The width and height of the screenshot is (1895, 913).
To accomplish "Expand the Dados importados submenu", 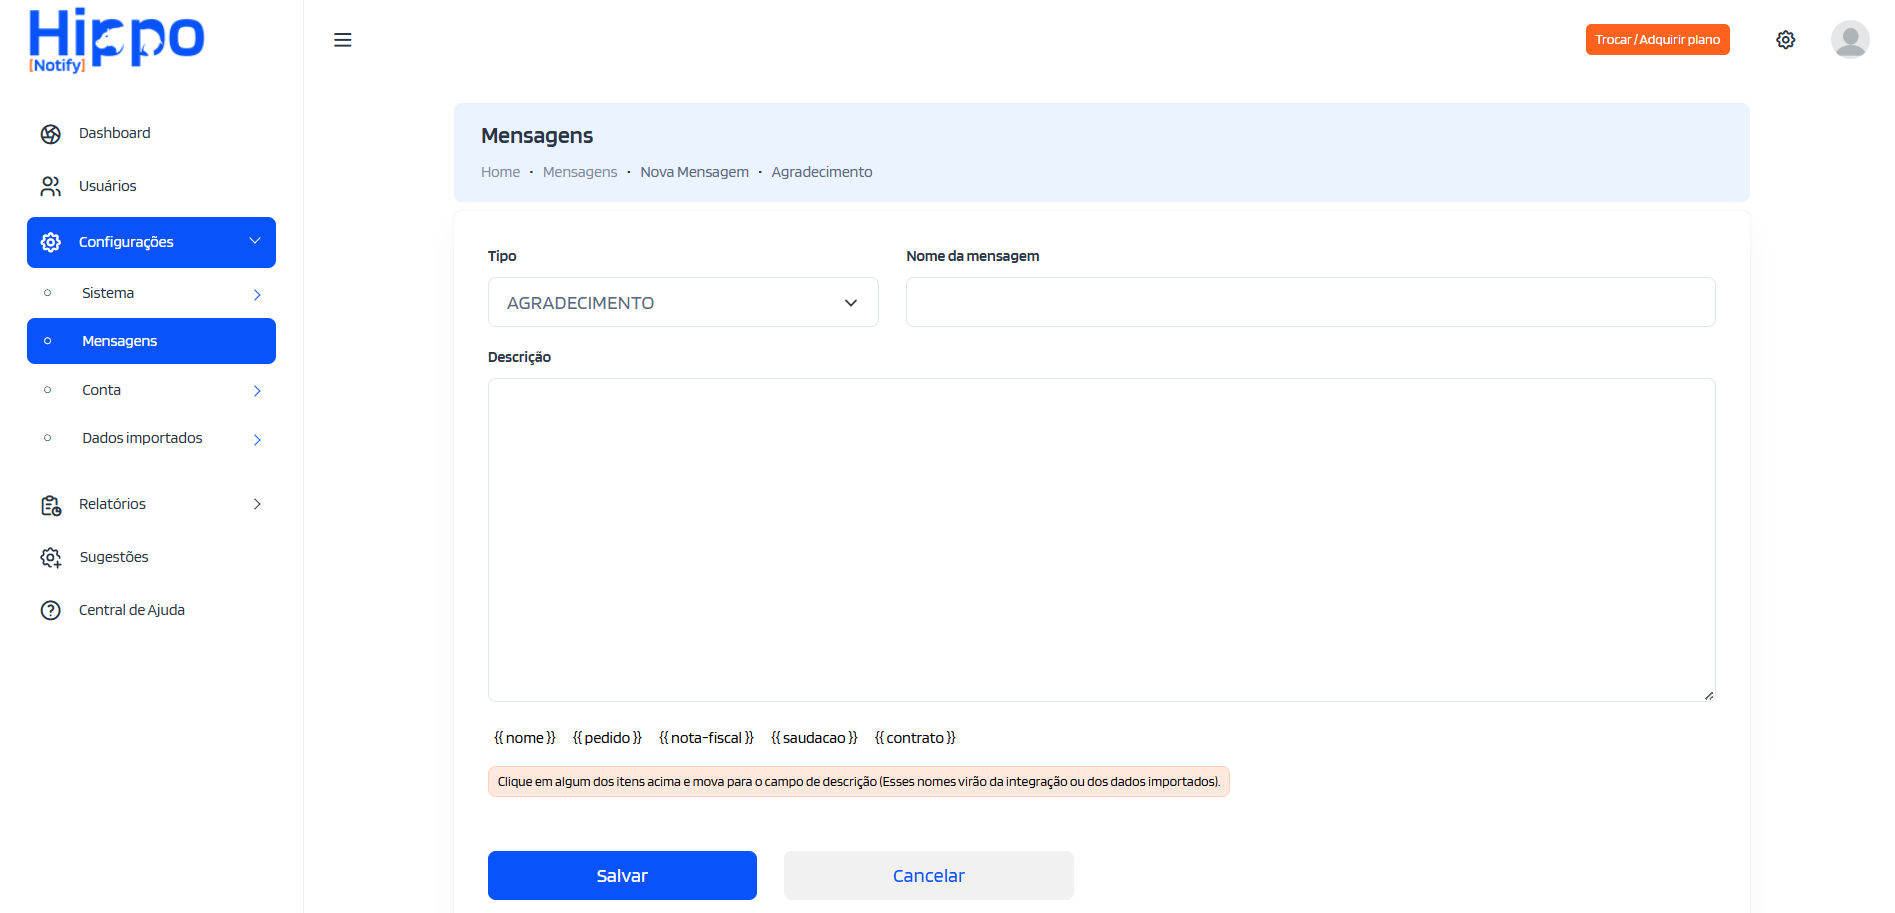I will [257, 439].
